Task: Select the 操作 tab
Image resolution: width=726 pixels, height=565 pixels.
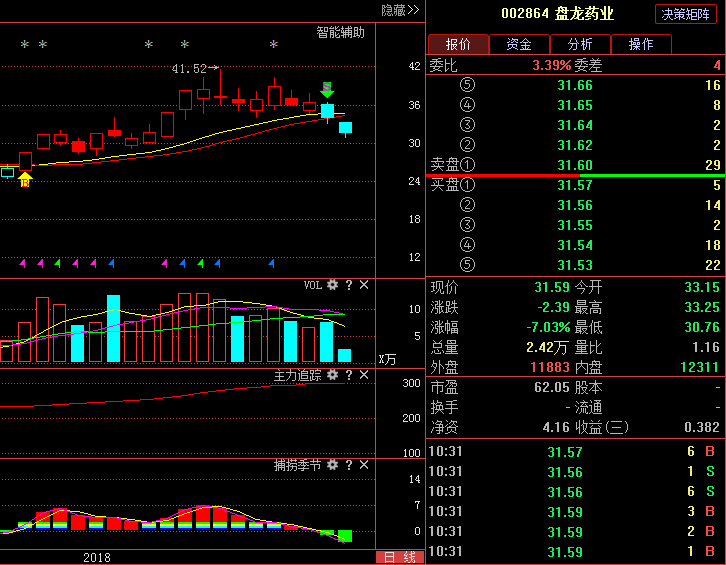Action: tap(641, 44)
